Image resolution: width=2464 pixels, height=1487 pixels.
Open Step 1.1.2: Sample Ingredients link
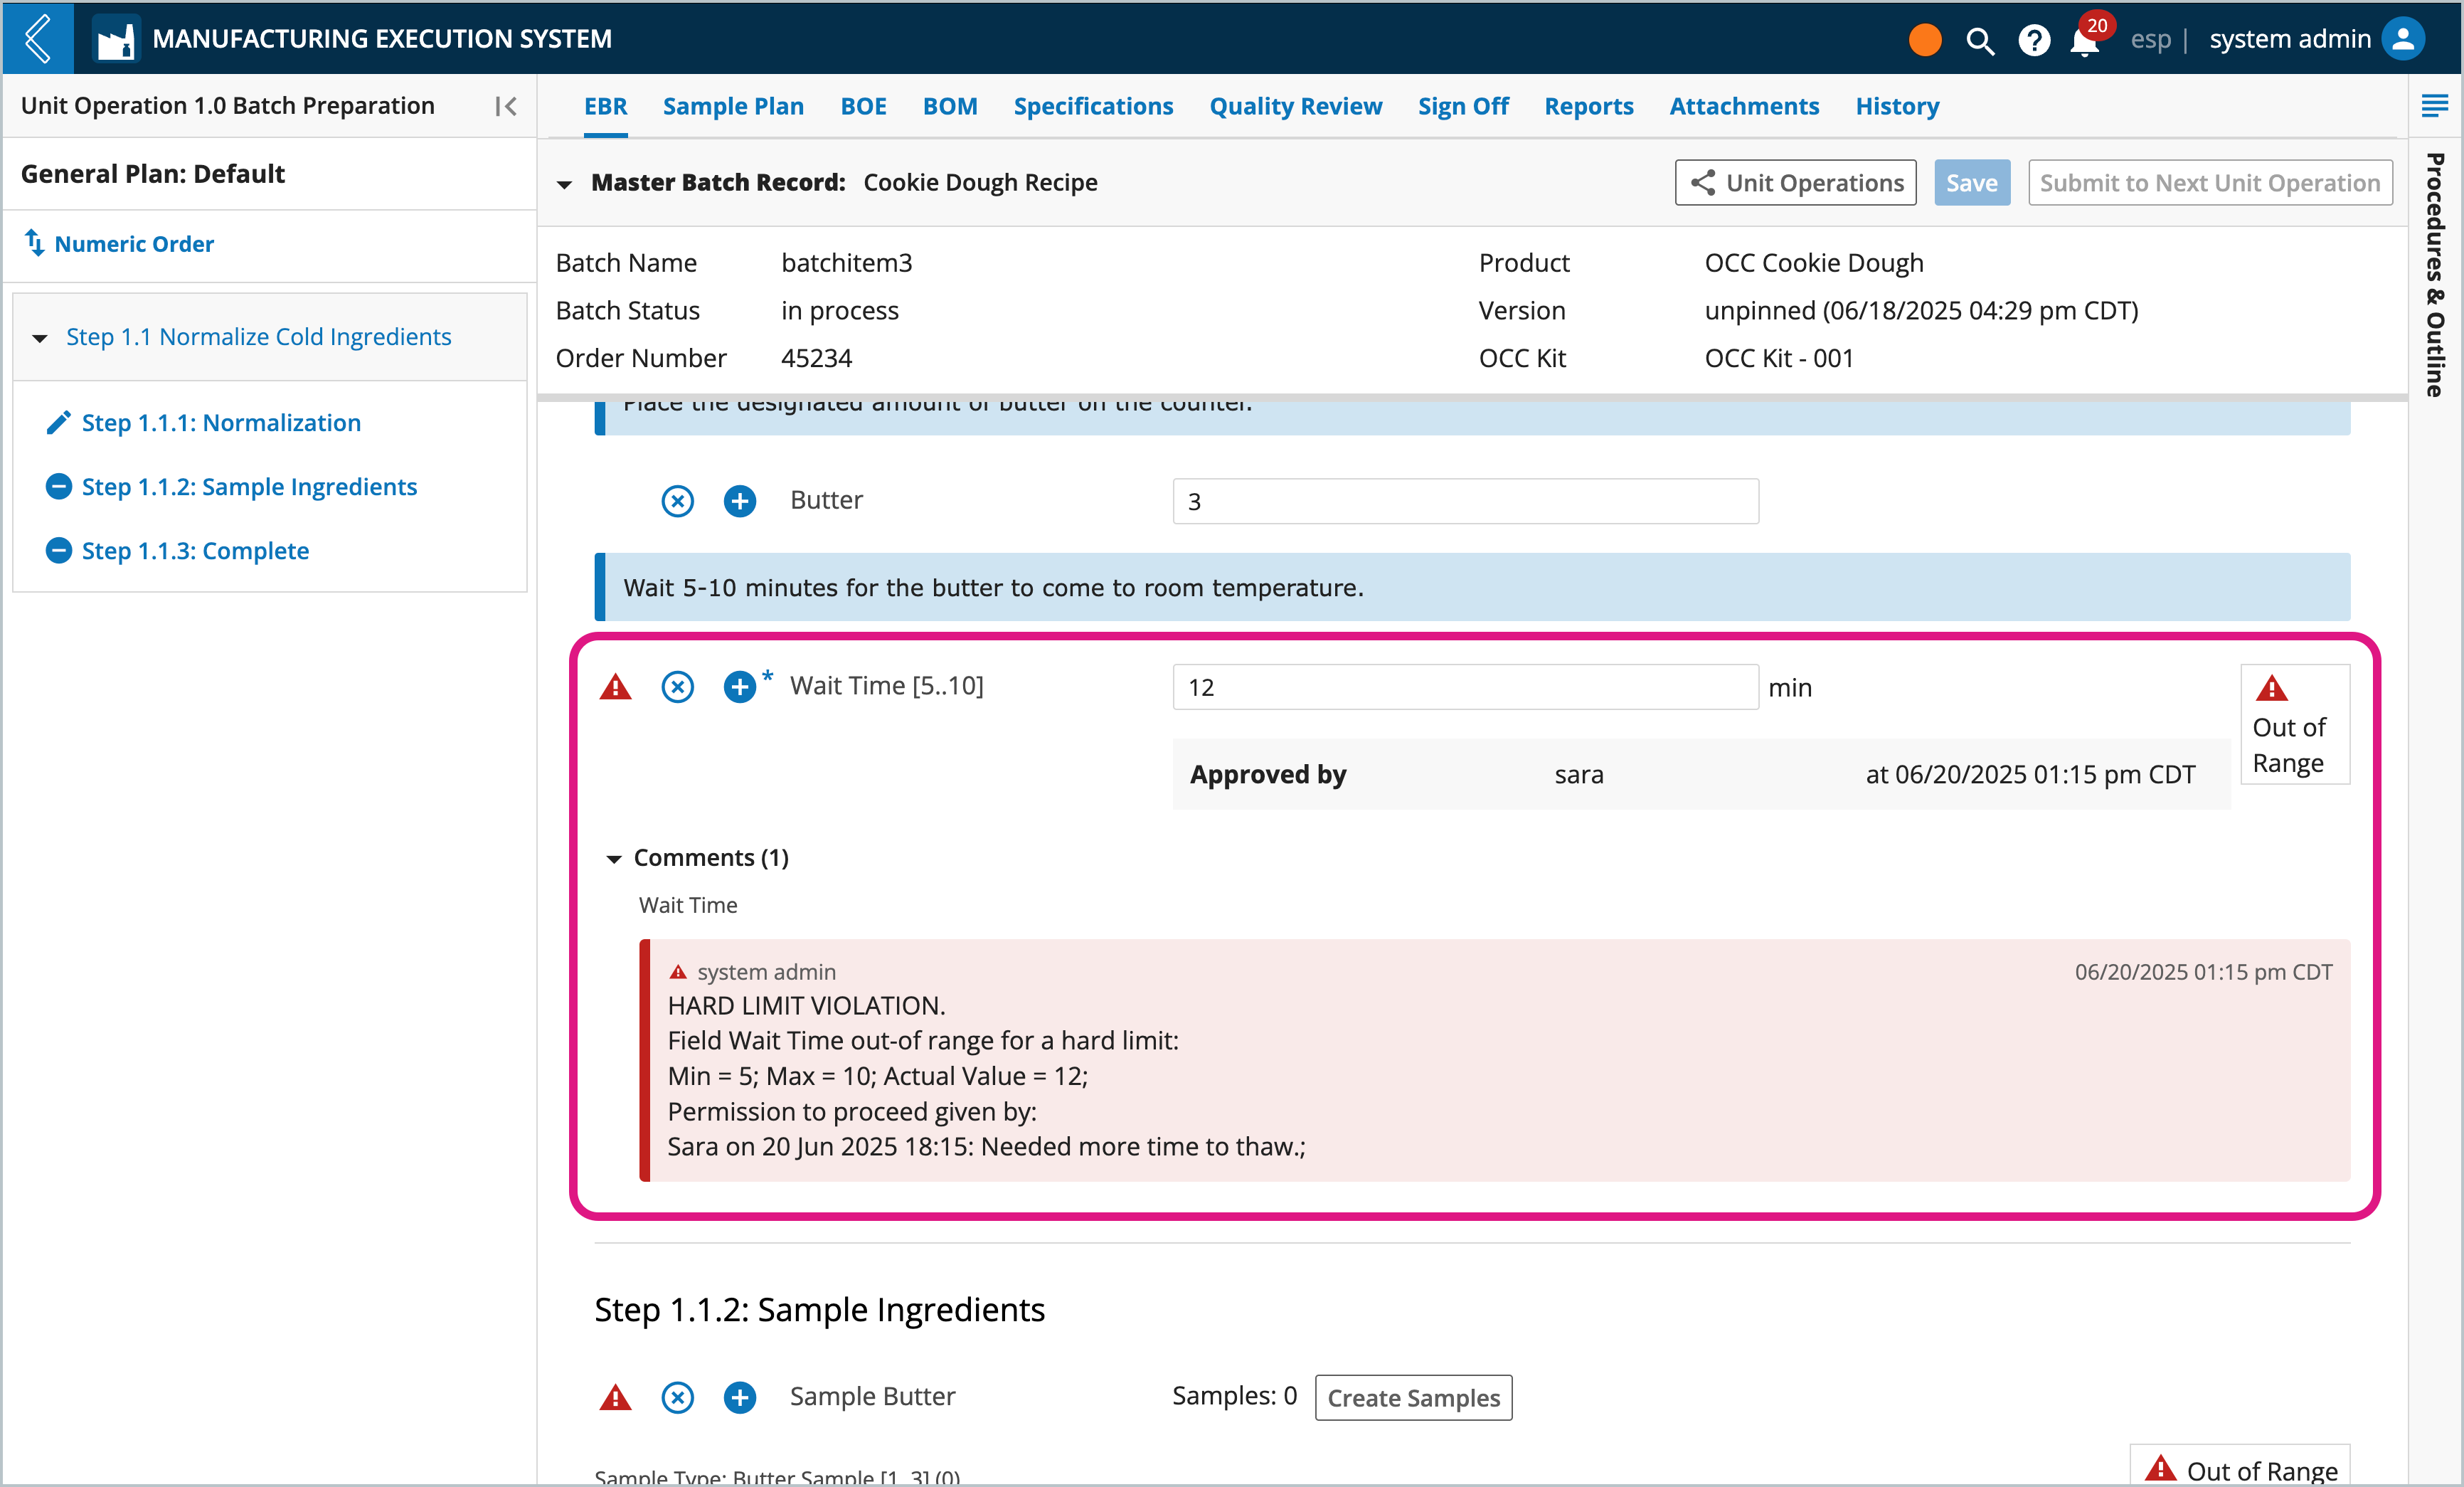coord(249,486)
